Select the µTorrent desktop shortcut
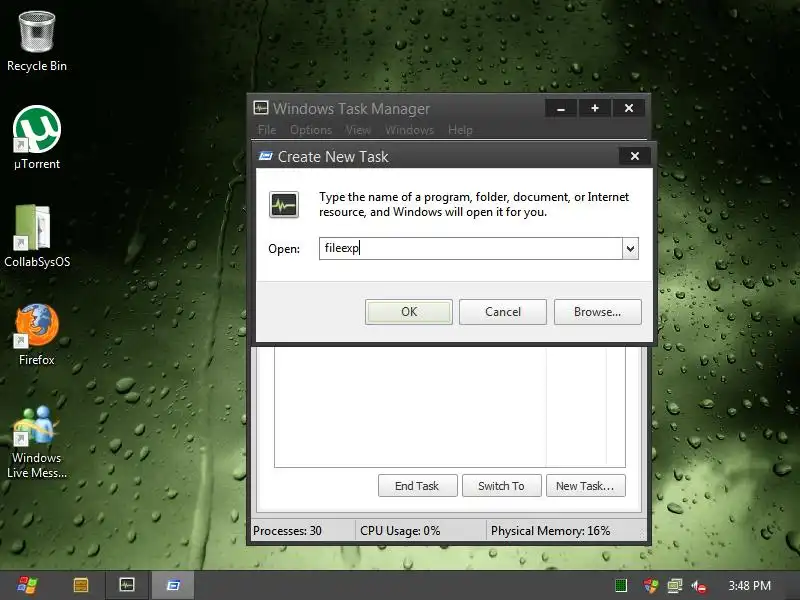The image size is (800, 600). [x=37, y=138]
